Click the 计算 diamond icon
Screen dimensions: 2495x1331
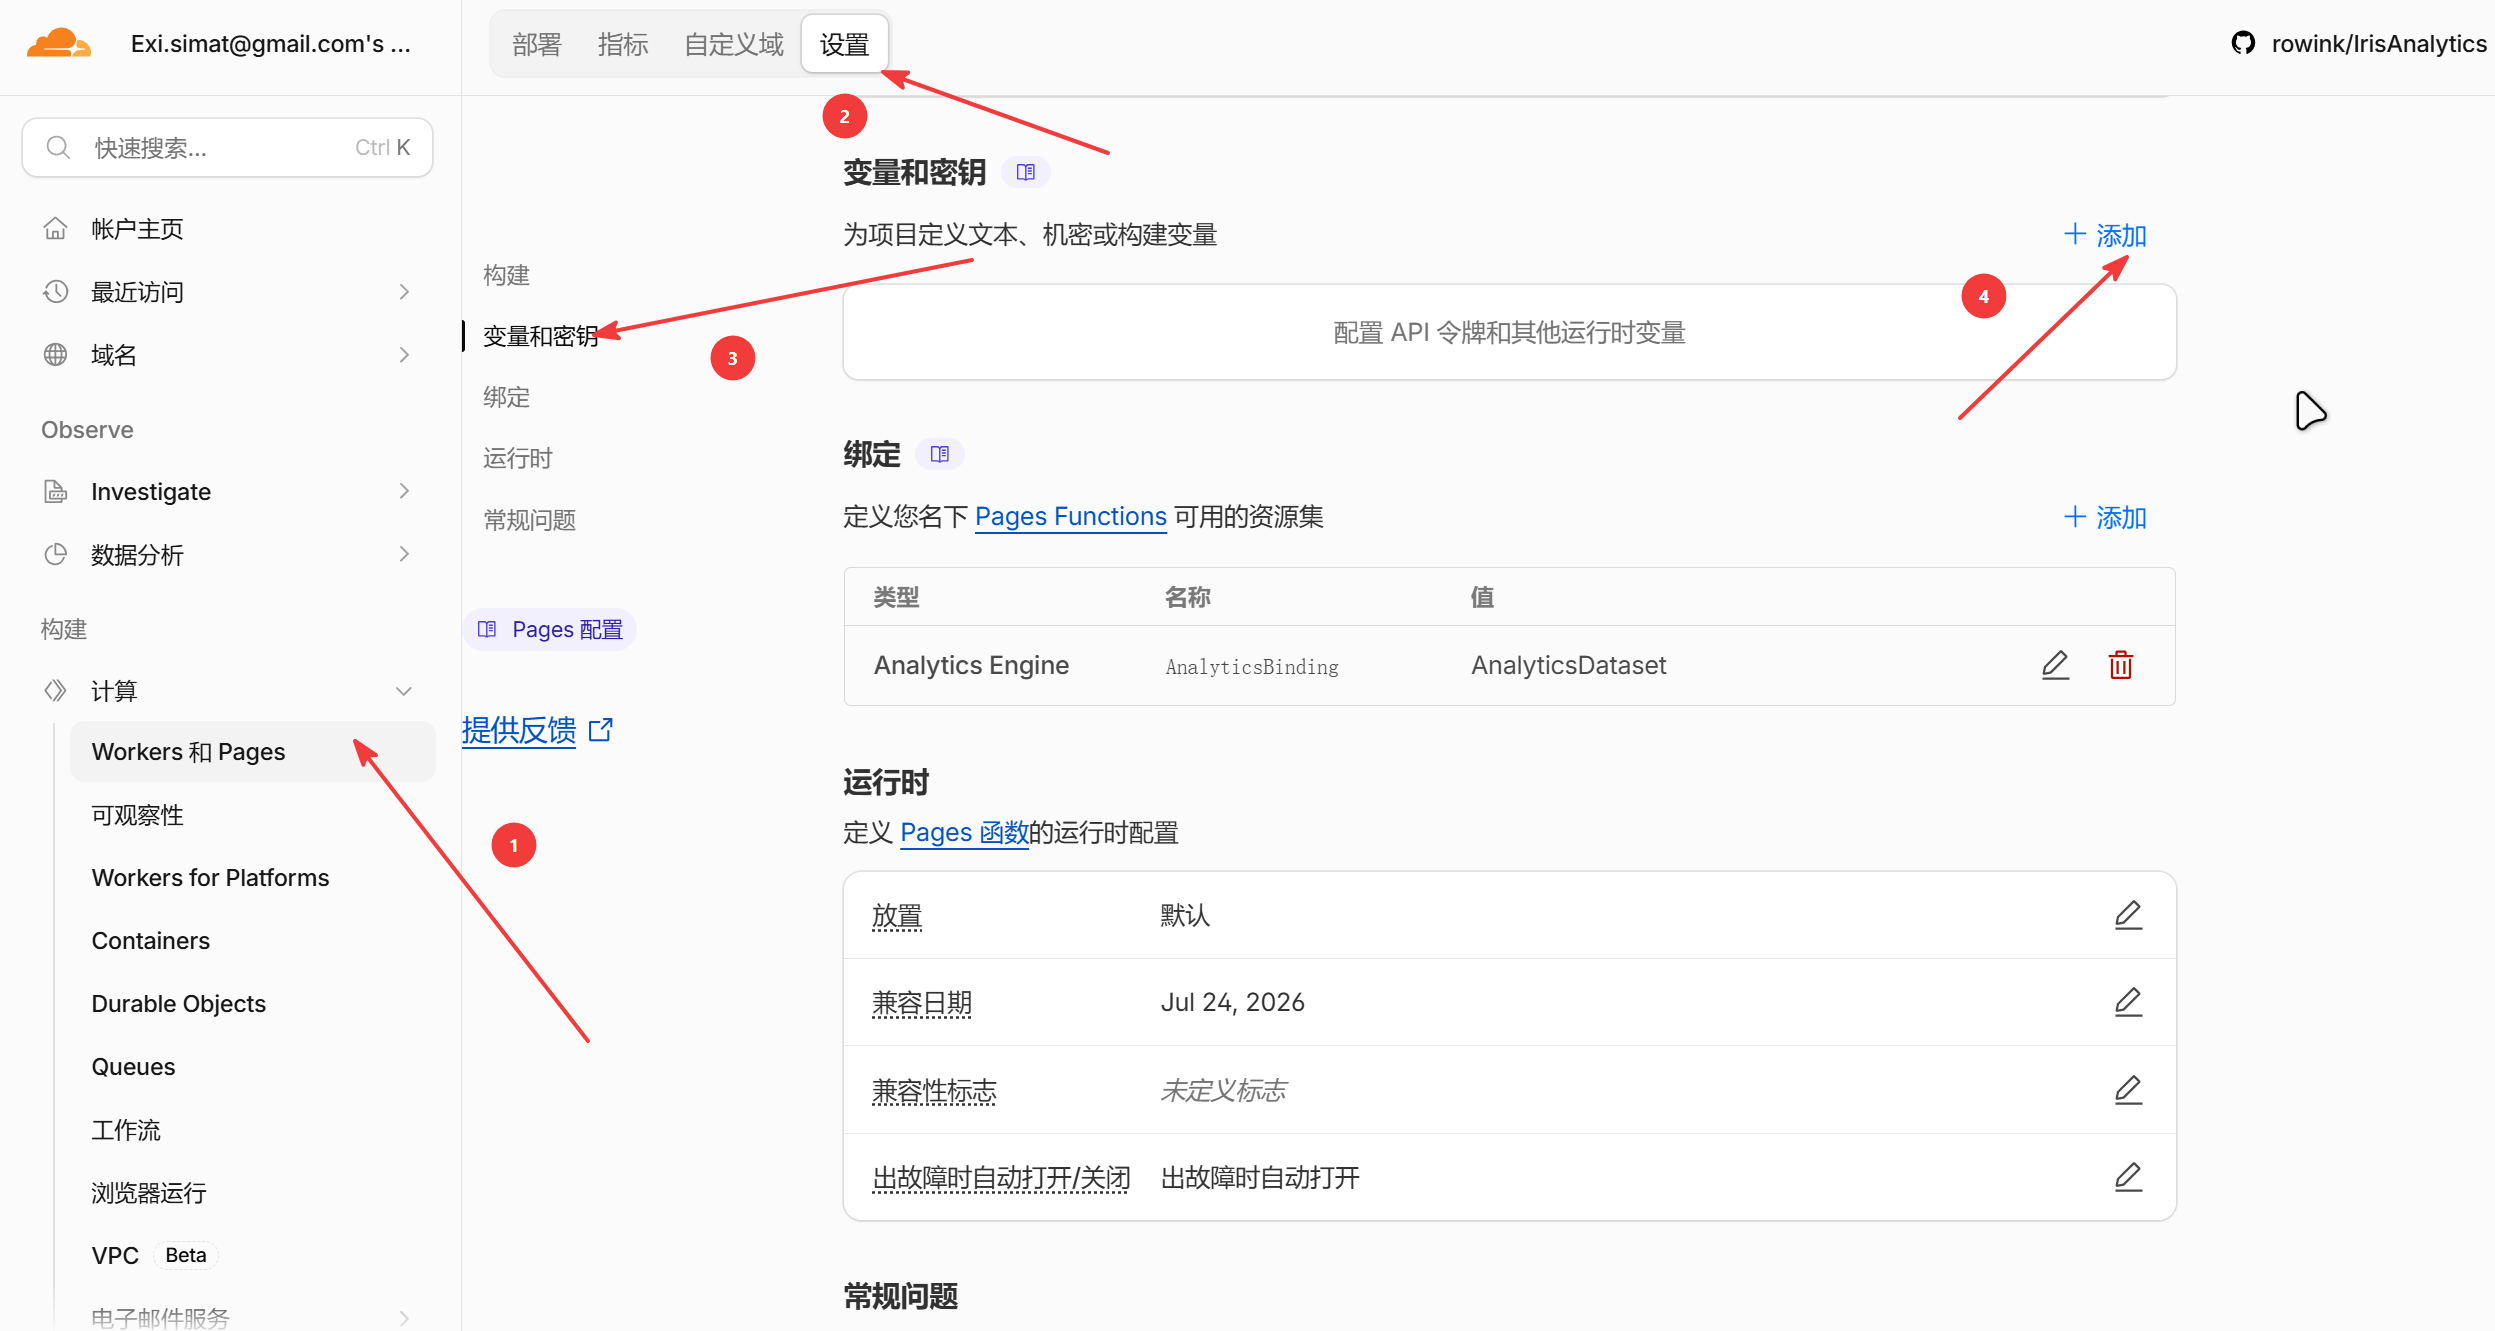click(55, 691)
